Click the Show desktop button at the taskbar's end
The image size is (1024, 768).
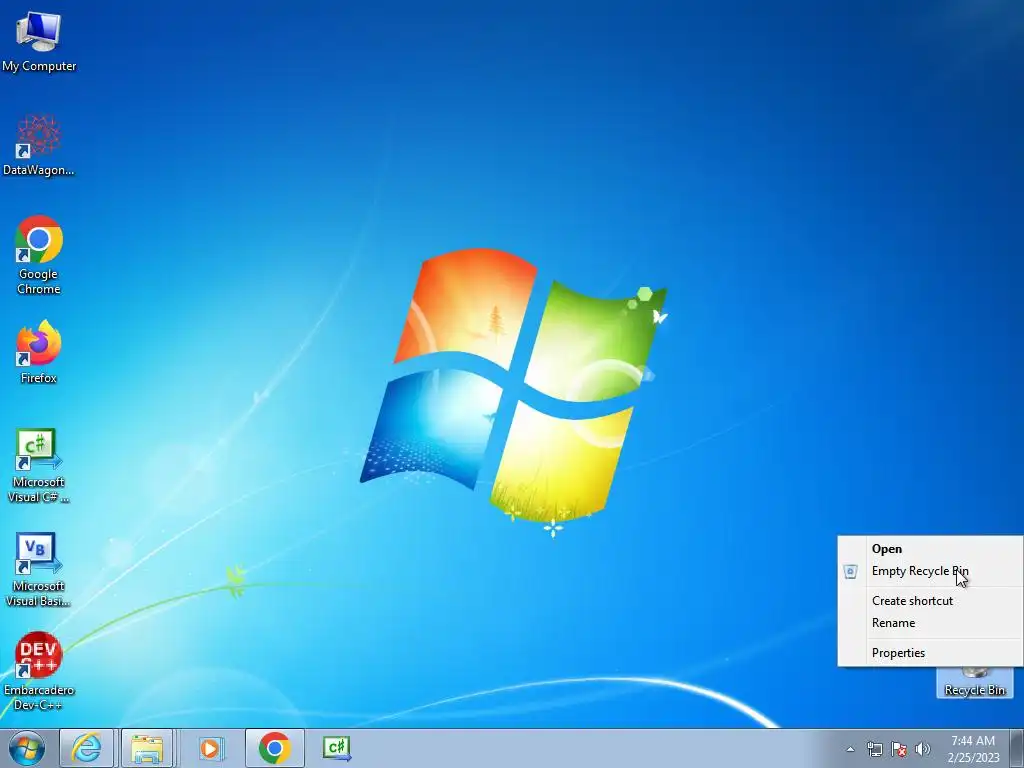pos(1017,748)
